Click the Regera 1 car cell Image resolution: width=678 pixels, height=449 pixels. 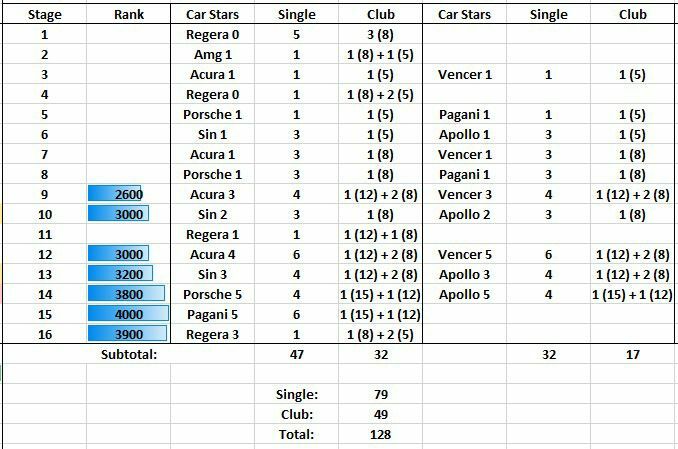pyautogui.click(x=211, y=234)
